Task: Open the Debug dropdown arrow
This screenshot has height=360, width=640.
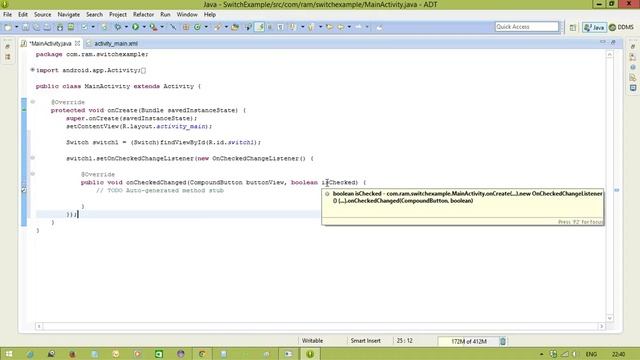Action: click(x=126, y=27)
